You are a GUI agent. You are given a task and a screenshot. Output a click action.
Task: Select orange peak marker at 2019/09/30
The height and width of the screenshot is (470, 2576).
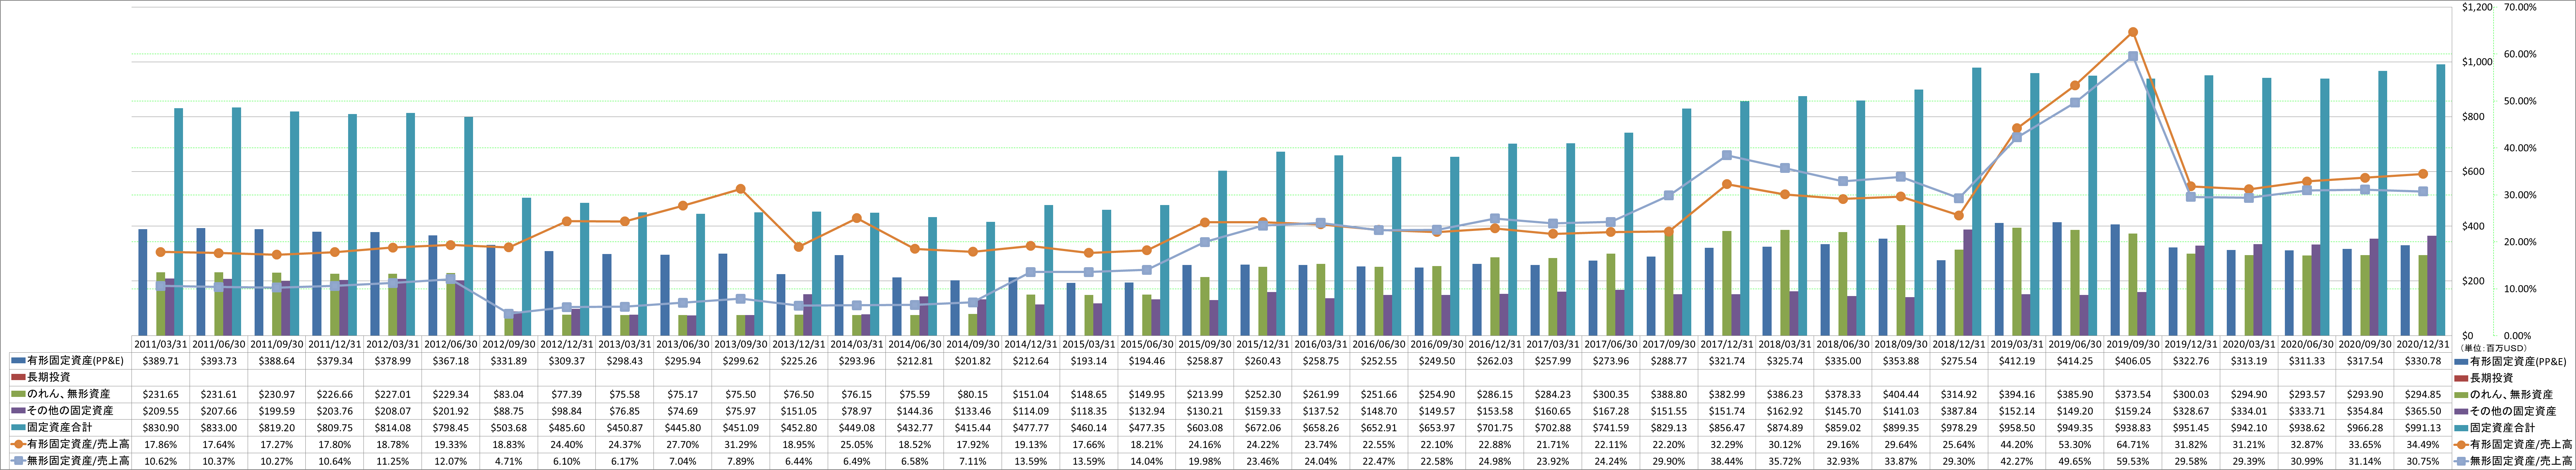(2133, 32)
